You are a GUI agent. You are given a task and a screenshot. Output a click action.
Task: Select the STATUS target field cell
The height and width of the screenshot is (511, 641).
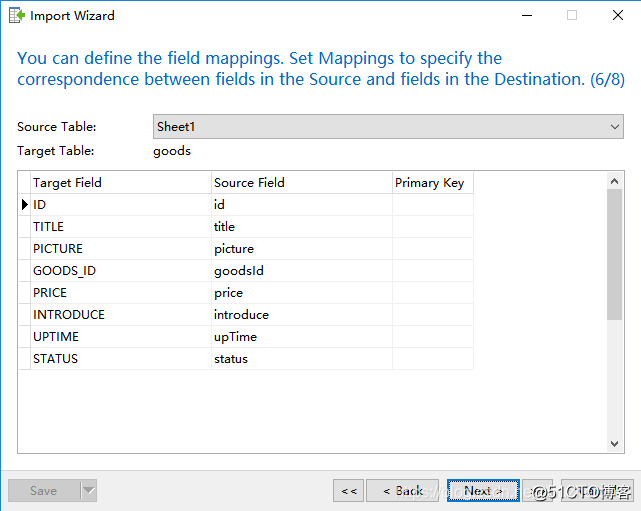click(x=121, y=359)
